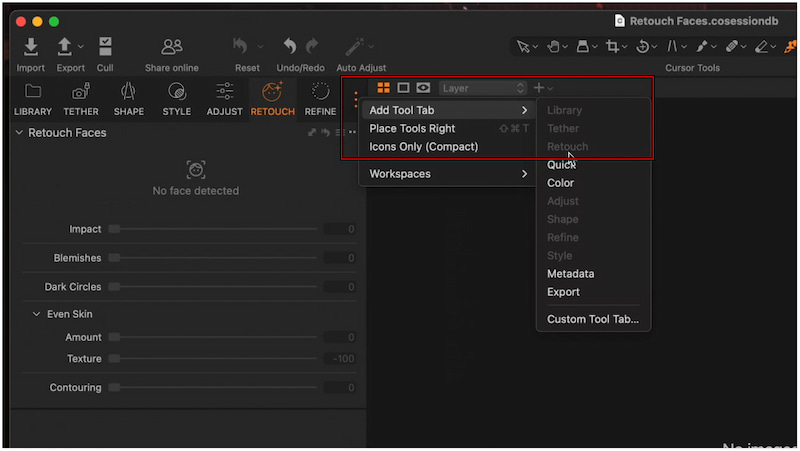Image resolution: width=800 pixels, height=451 pixels.
Task: Click the Even Skin Amount value field
Action: point(340,337)
